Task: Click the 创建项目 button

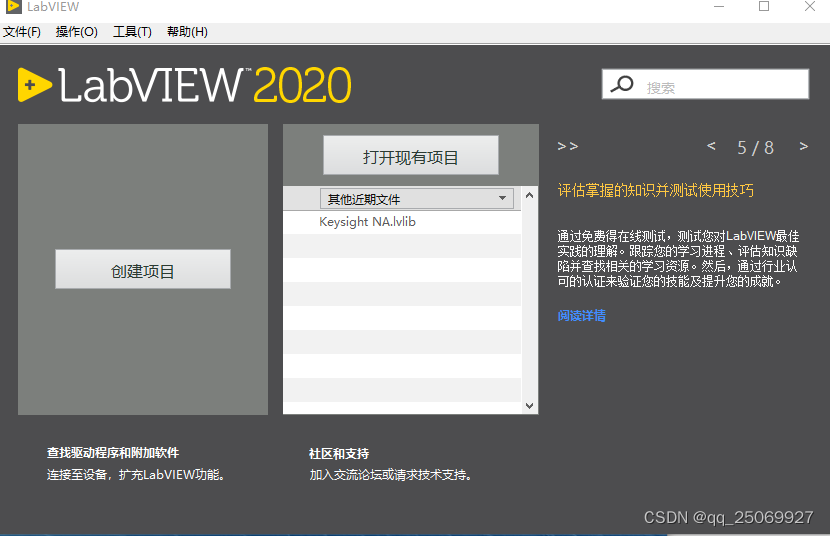Action: 143,269
